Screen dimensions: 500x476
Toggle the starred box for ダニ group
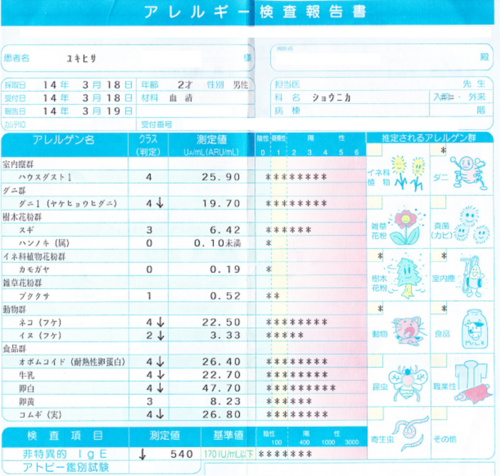click(438, 150)
